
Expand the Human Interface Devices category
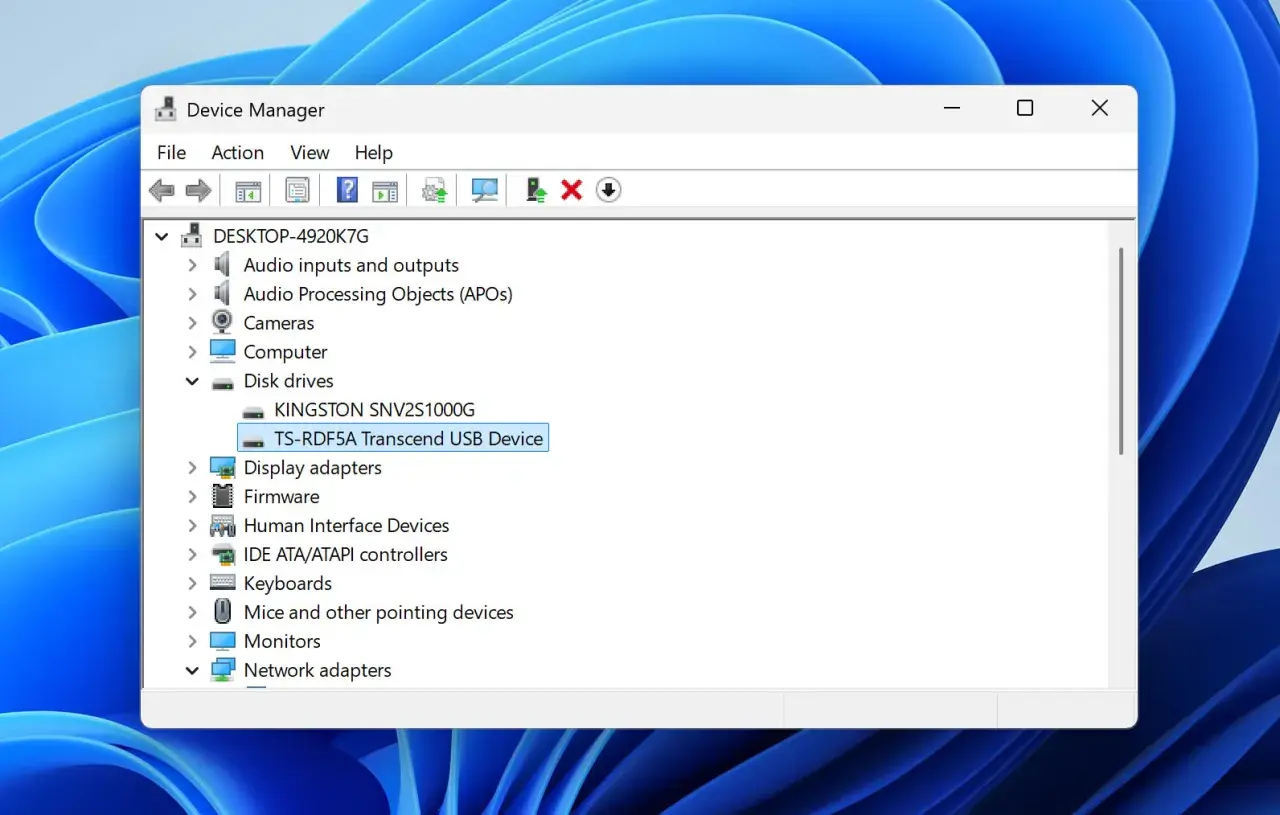coord(192,525)
